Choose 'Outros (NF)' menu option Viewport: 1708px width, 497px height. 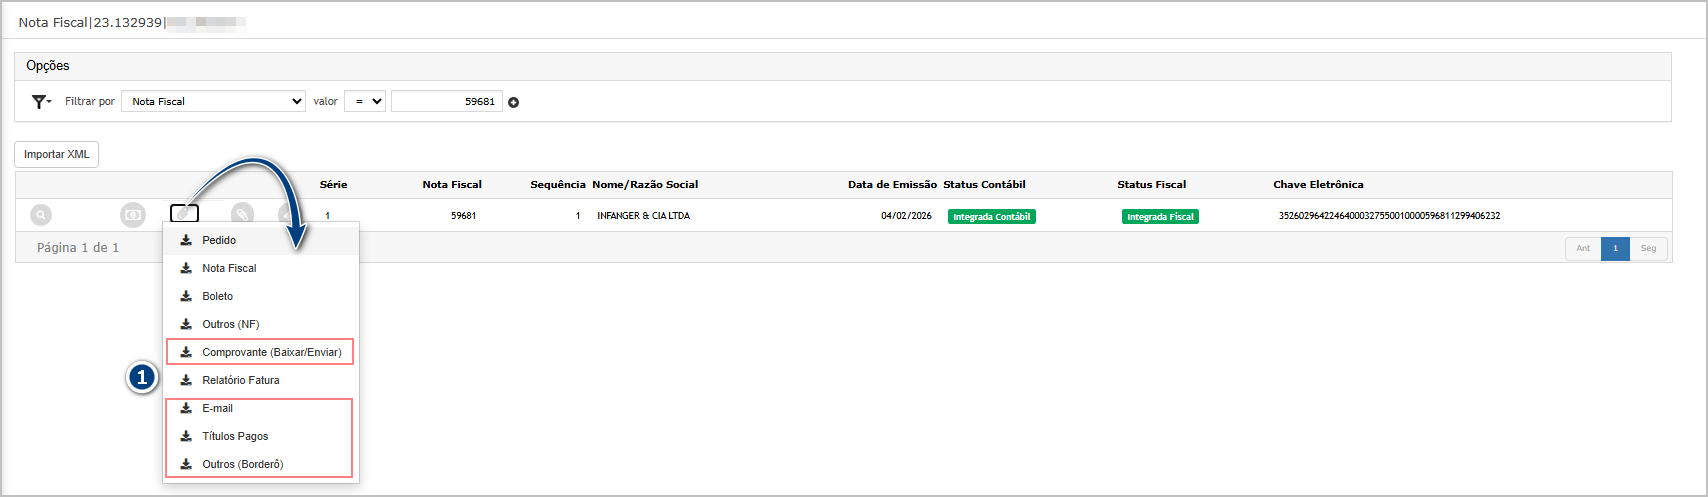(230, 324)
